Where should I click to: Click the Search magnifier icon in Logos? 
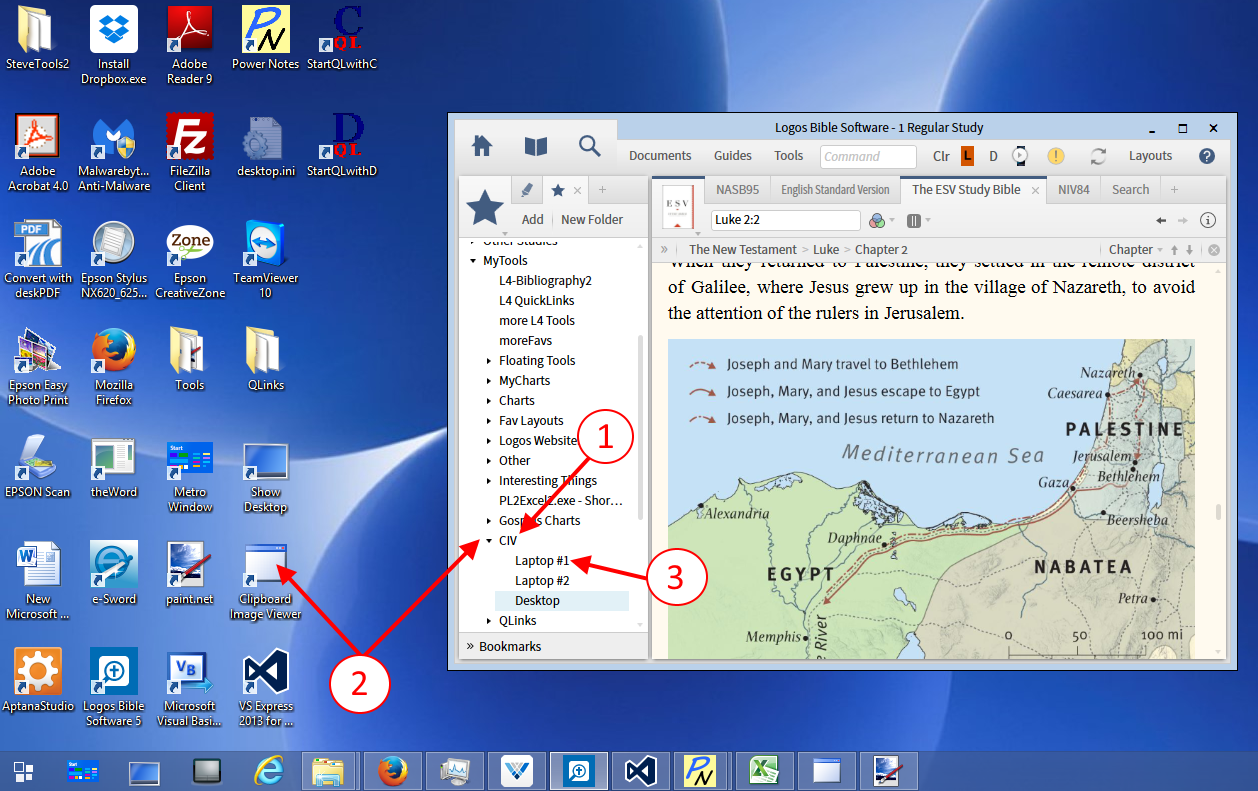click(590, 147)
